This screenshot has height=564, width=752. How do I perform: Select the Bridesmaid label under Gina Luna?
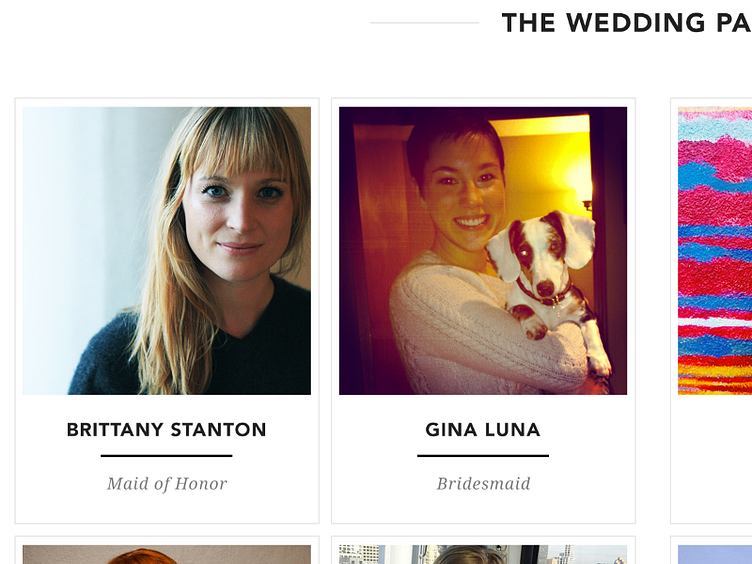(483, 483)
